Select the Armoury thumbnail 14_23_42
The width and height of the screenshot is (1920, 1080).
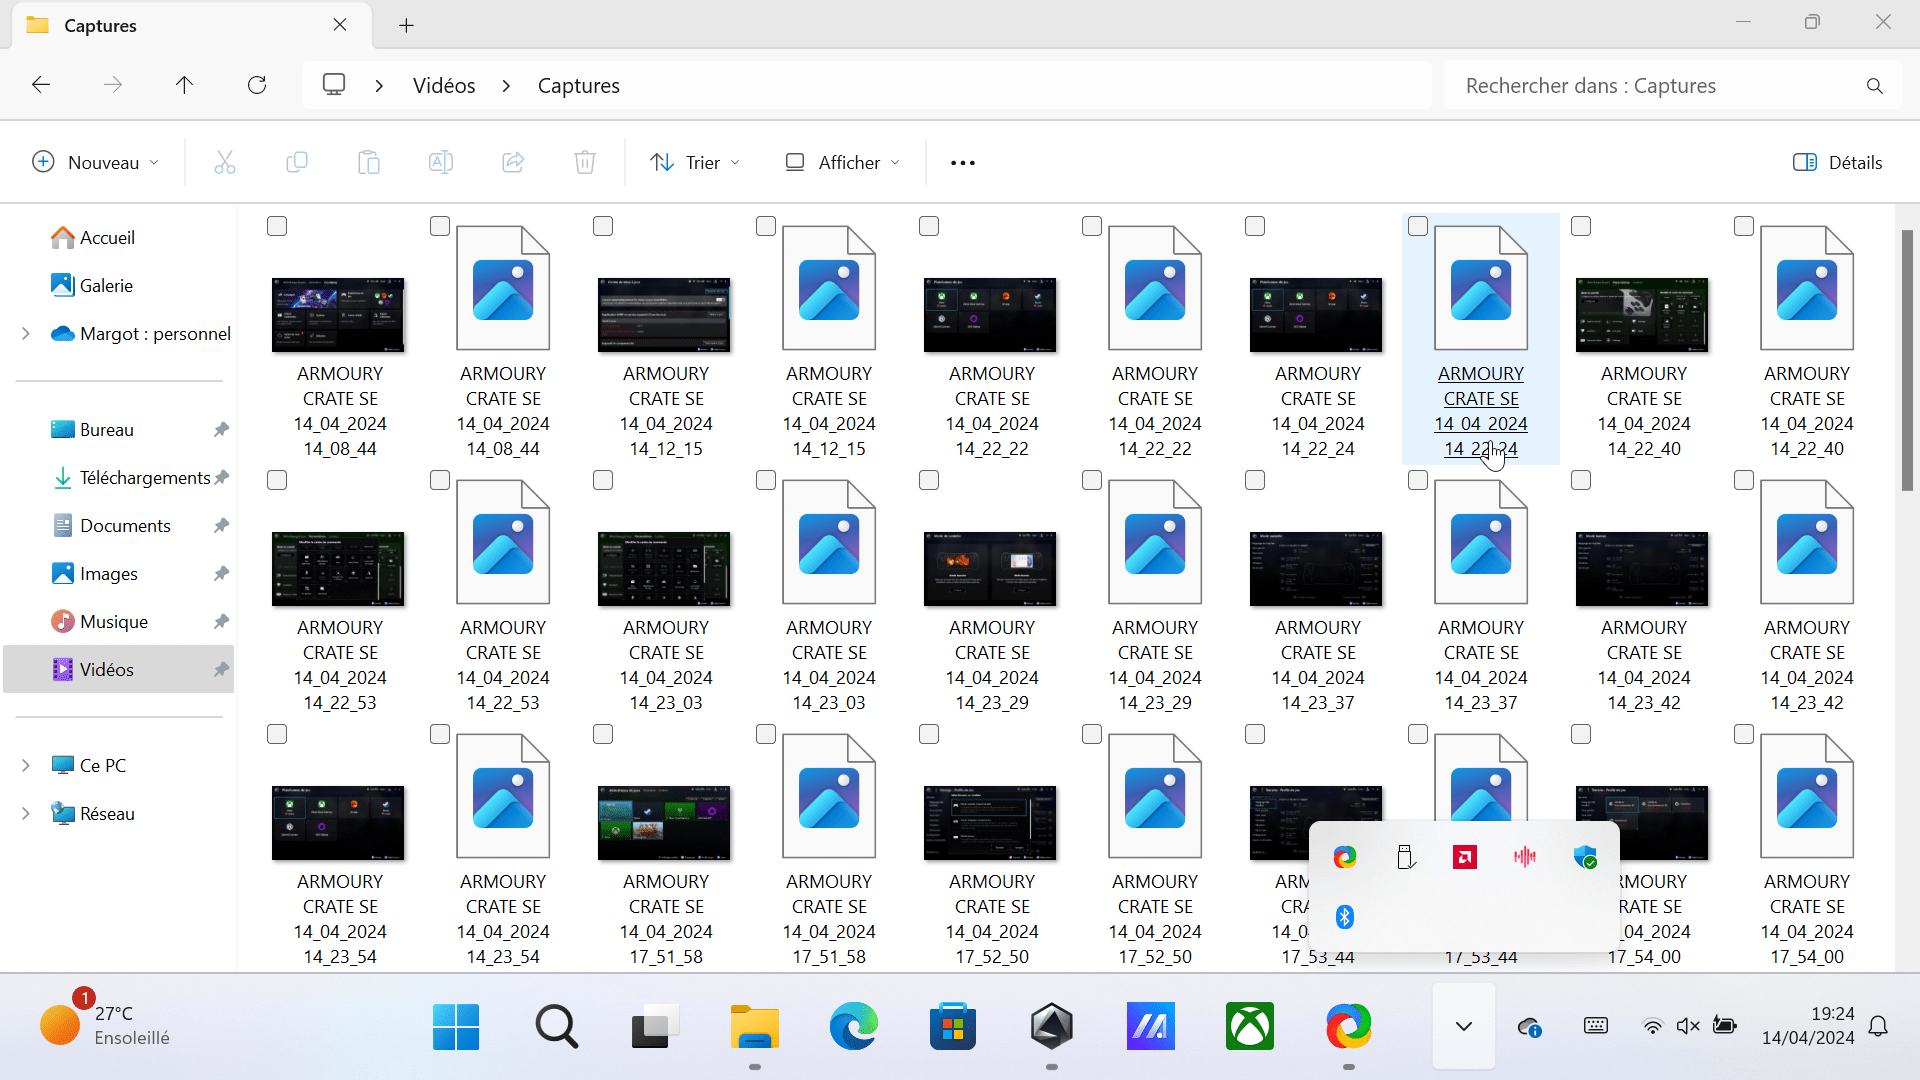(1643, 569)
